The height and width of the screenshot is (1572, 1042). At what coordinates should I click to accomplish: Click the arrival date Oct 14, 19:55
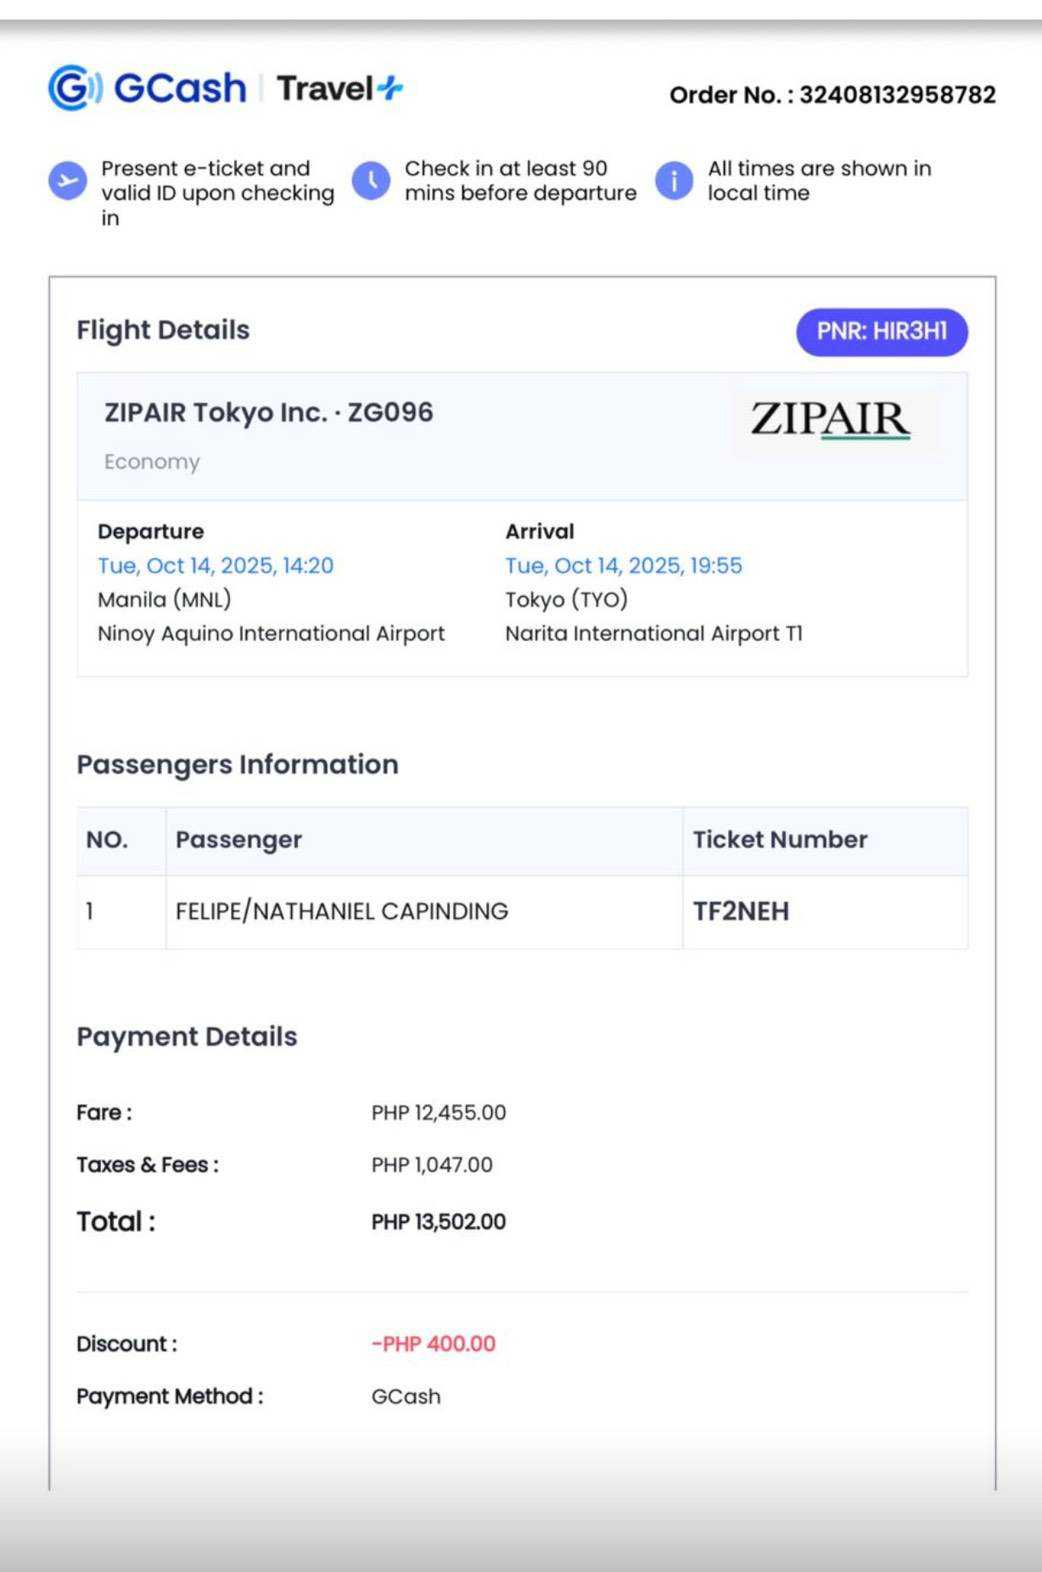tap(623, 566)
